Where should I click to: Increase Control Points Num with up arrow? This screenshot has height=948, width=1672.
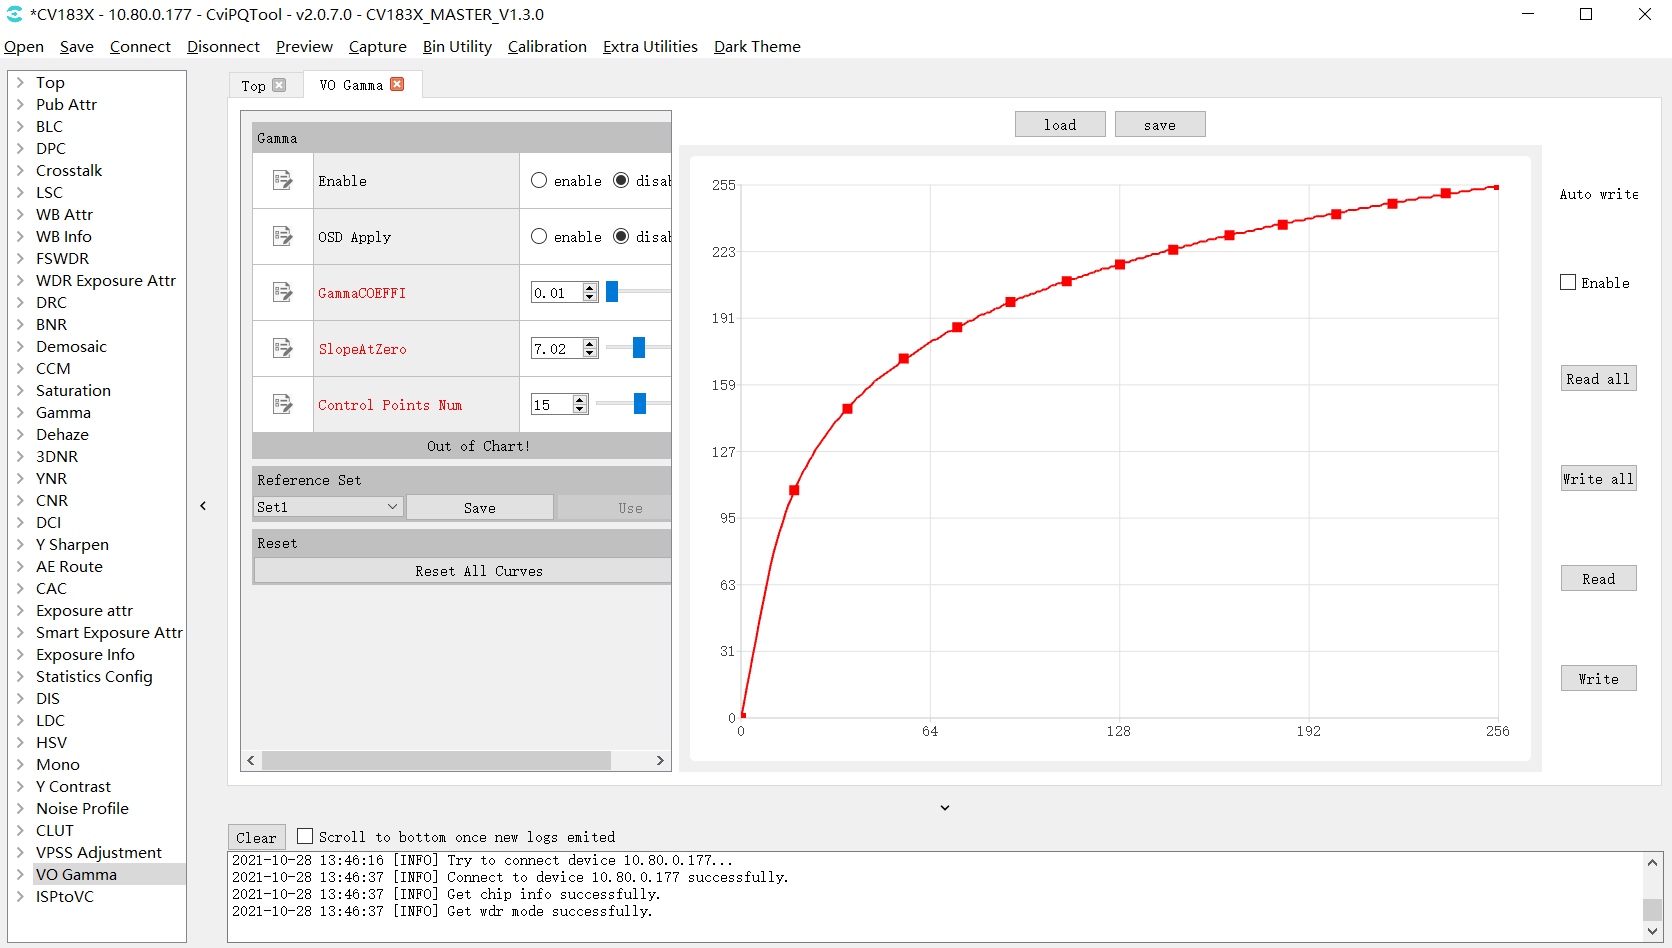tap(580, 399)
